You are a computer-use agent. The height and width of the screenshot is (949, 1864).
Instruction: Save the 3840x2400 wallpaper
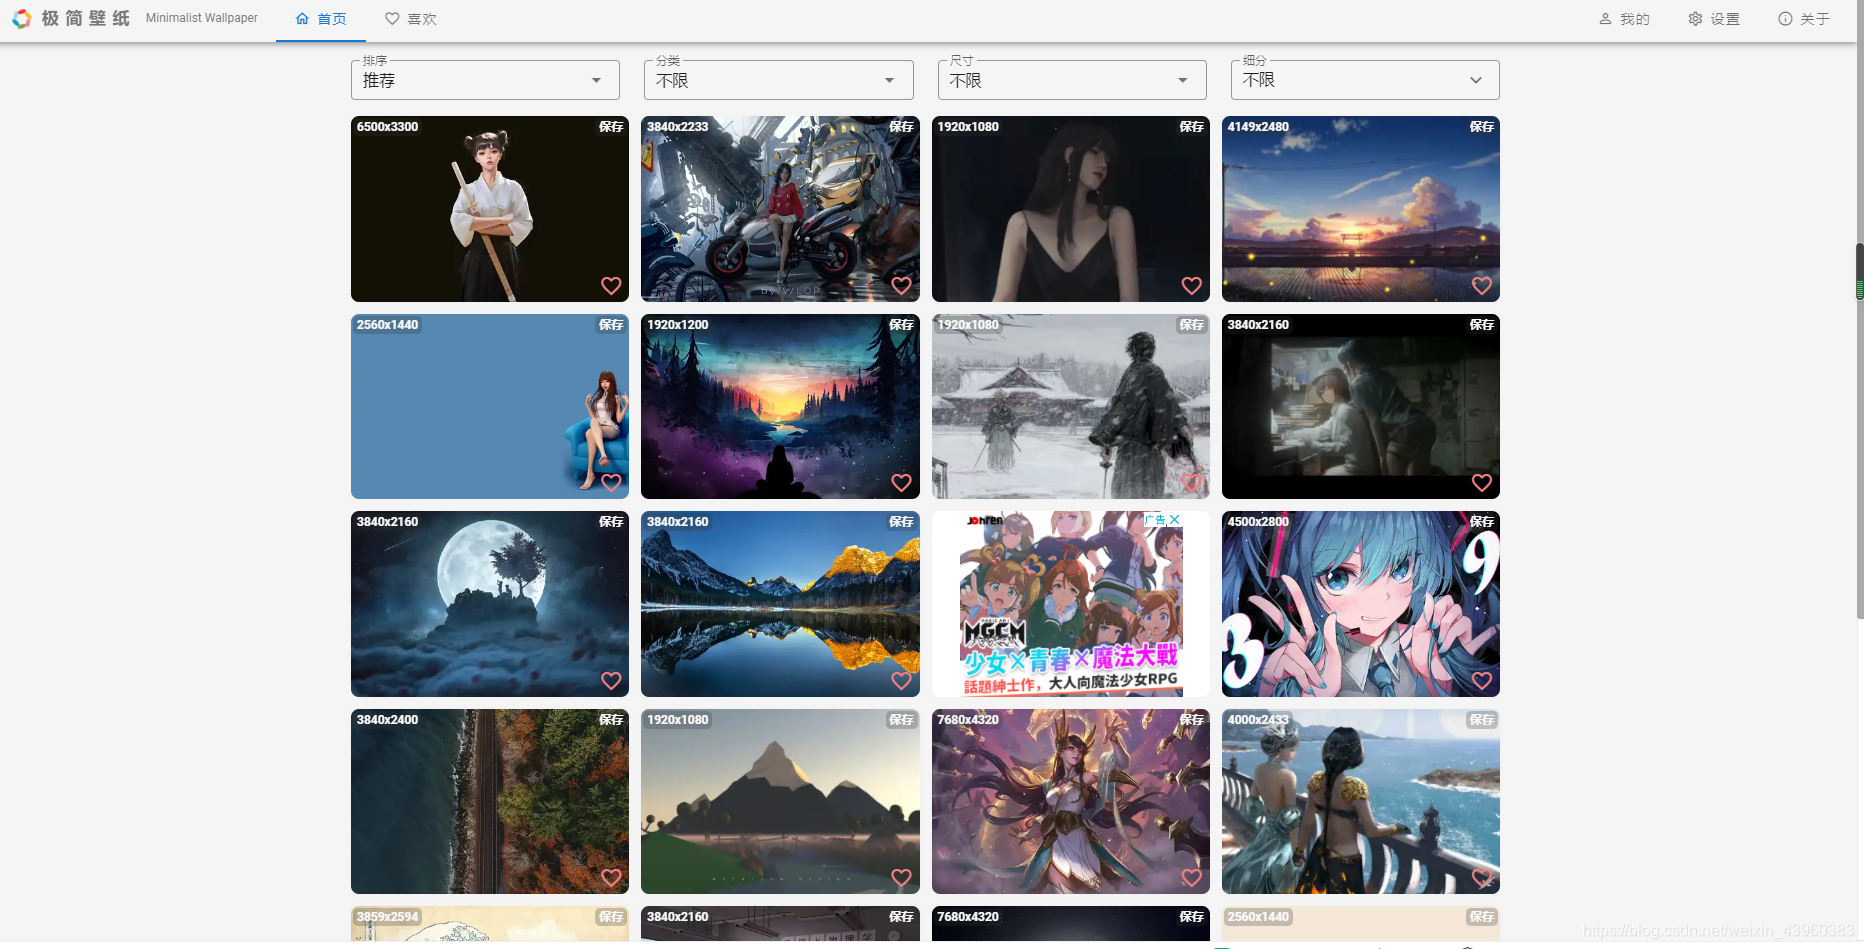click(x=611, y=720)
